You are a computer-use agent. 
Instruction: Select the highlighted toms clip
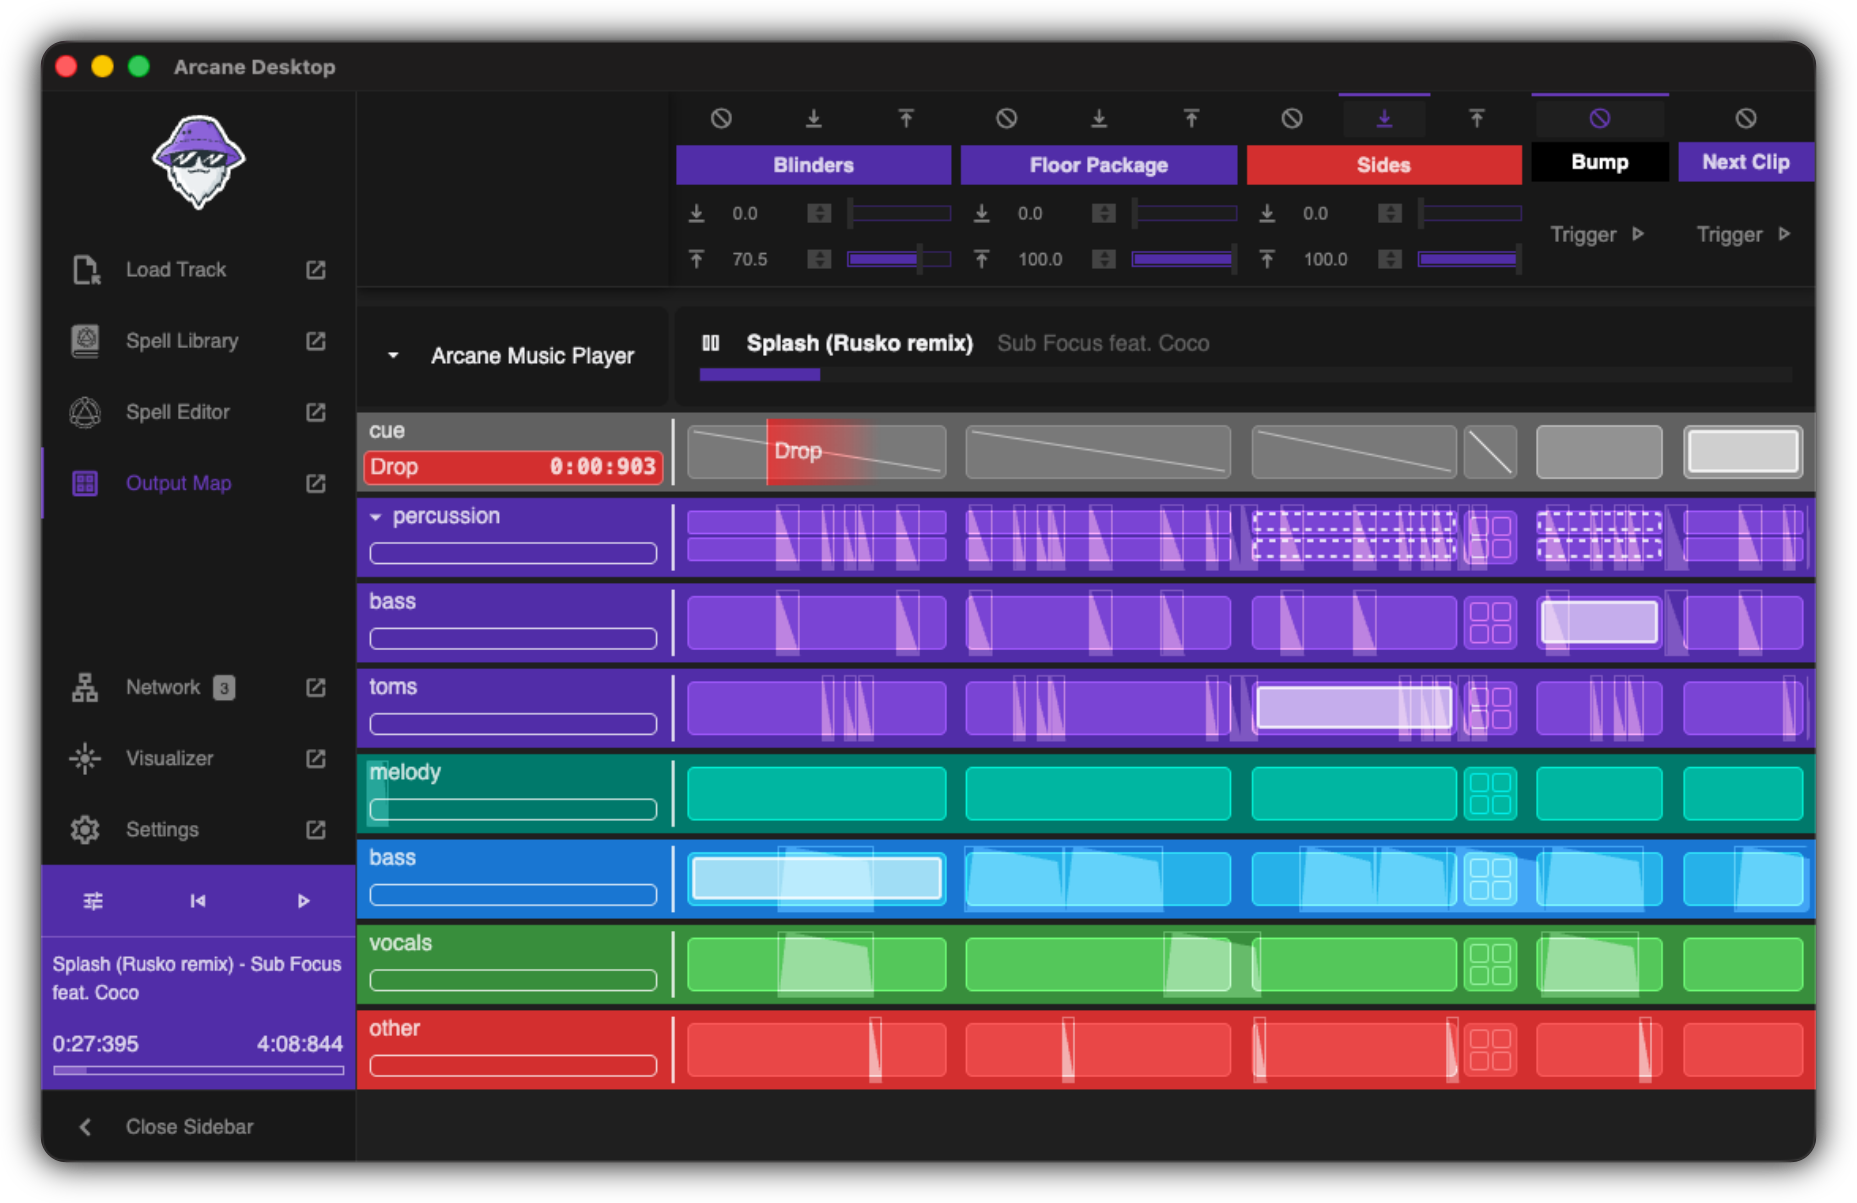[1353, 707]
